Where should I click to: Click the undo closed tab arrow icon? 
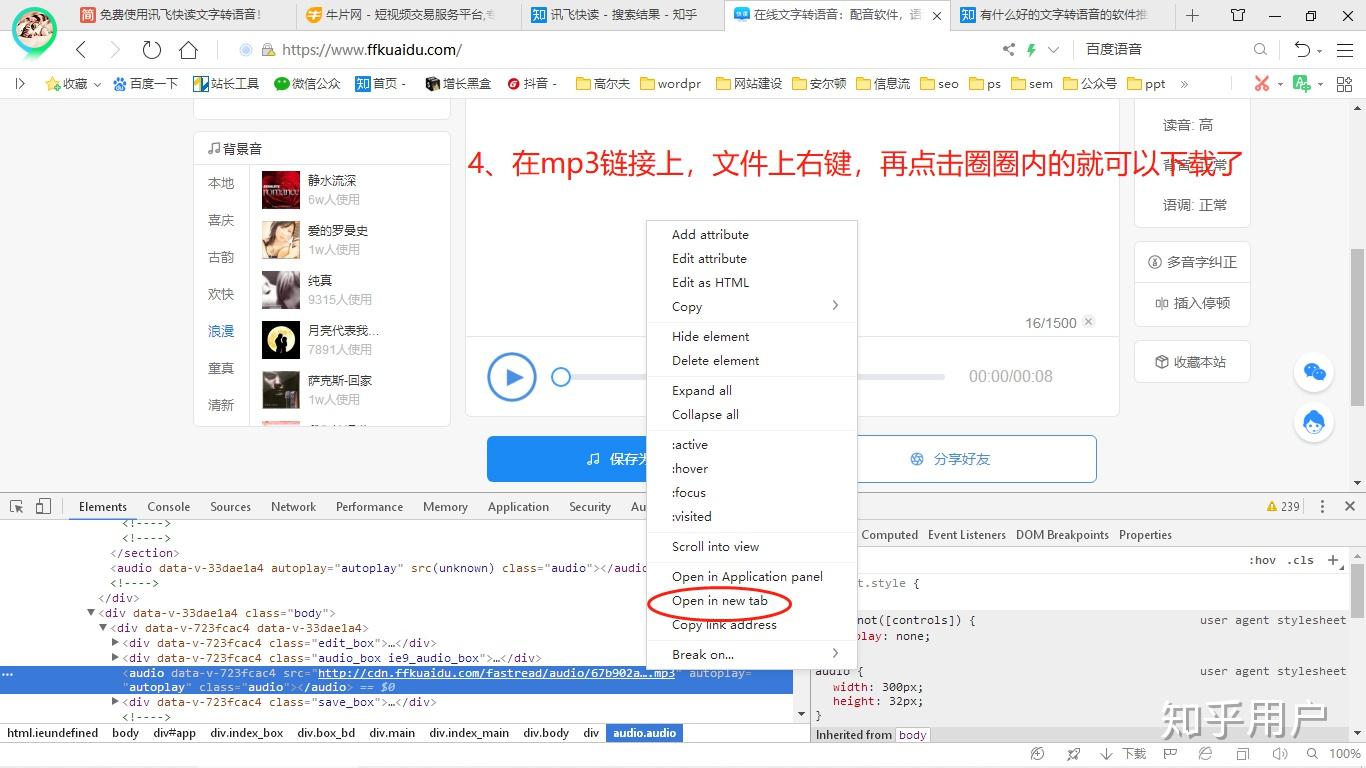tap(1302, 50)
